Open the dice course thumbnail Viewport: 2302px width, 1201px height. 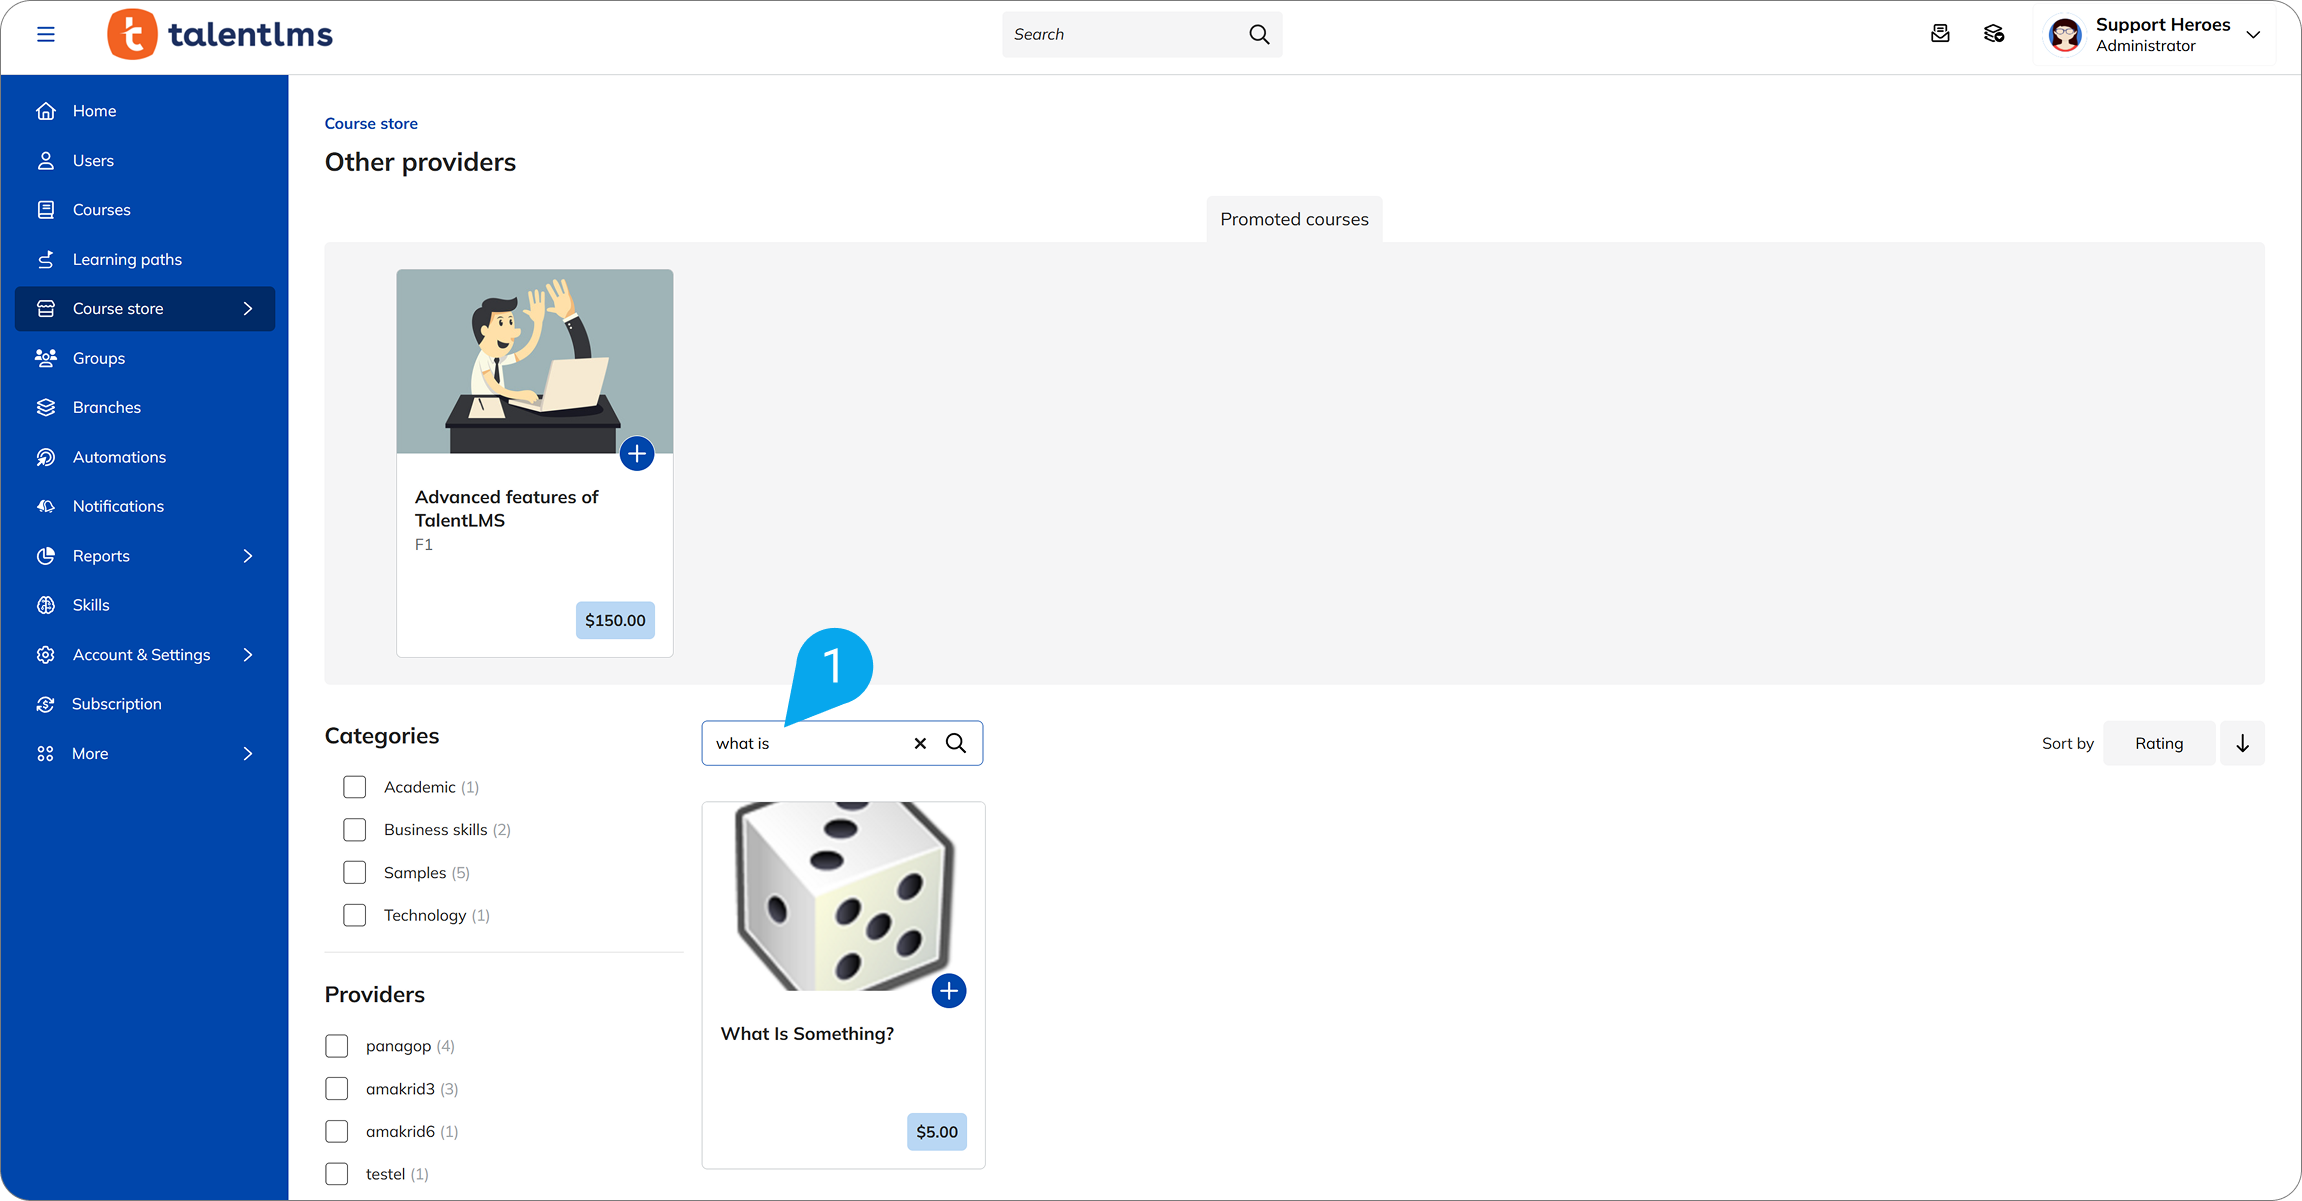pos(843,895)
